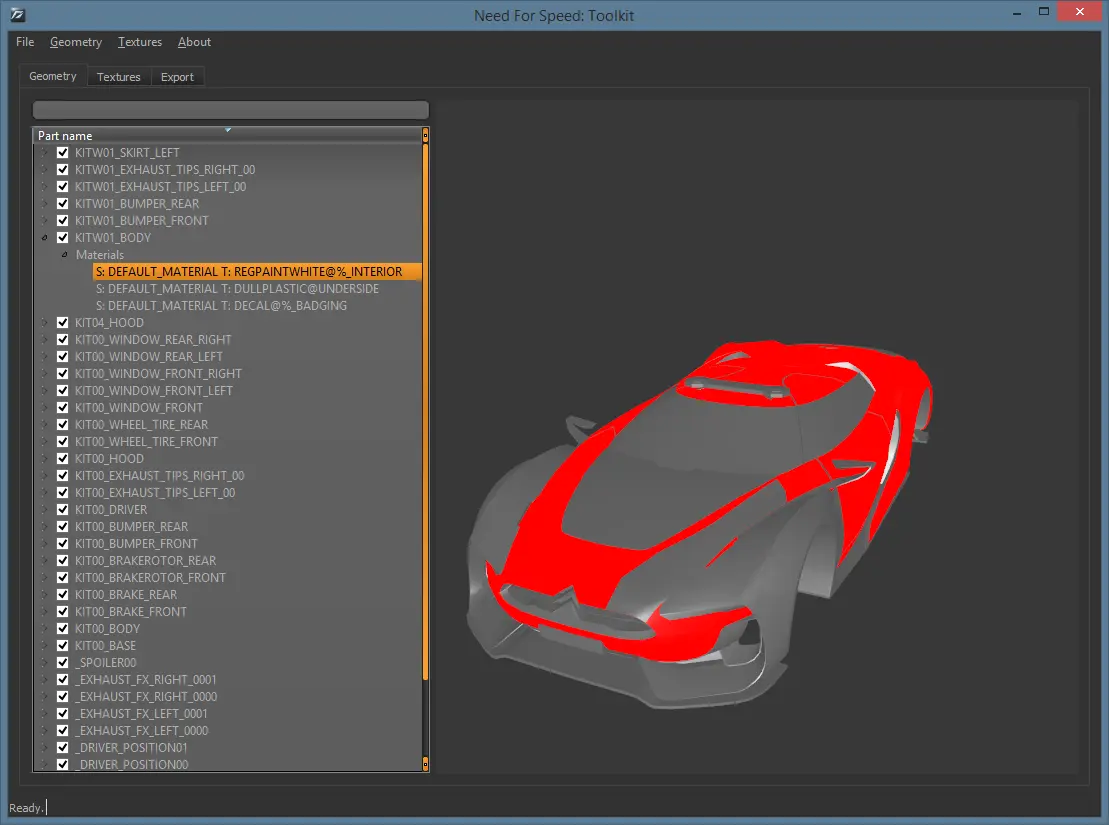The image size is (1109, 825).
Task: Expand the _EXHAUST_FX_RIGHT_0001 node
Action: click(45, 679)
